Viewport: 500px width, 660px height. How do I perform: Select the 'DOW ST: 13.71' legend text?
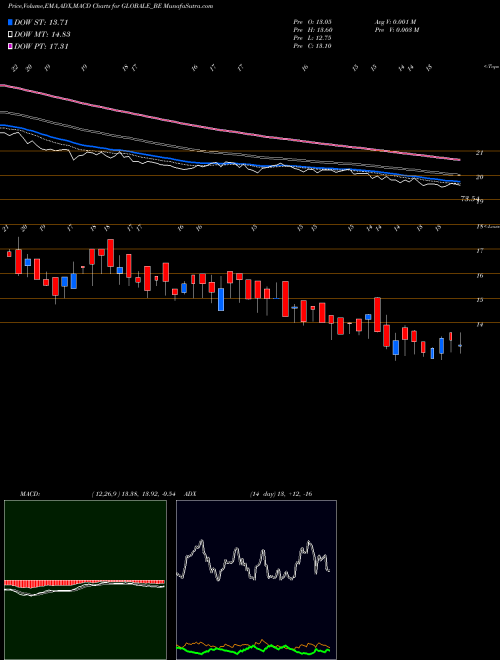point(41,22)
